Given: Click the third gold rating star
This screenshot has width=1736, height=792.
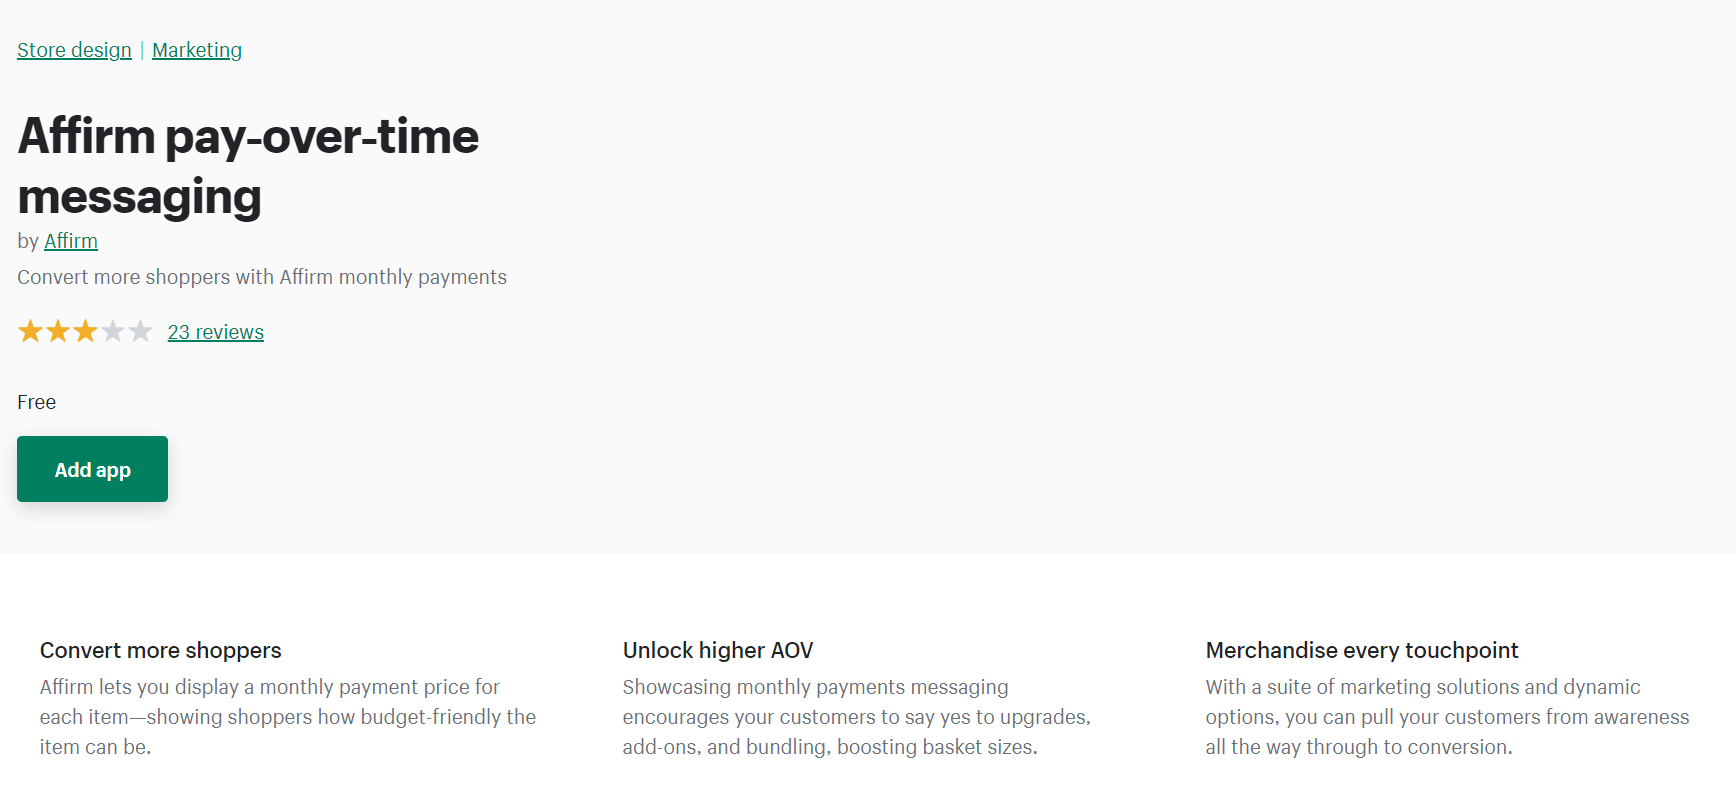Looking at the screenshot, I should 85,331.
